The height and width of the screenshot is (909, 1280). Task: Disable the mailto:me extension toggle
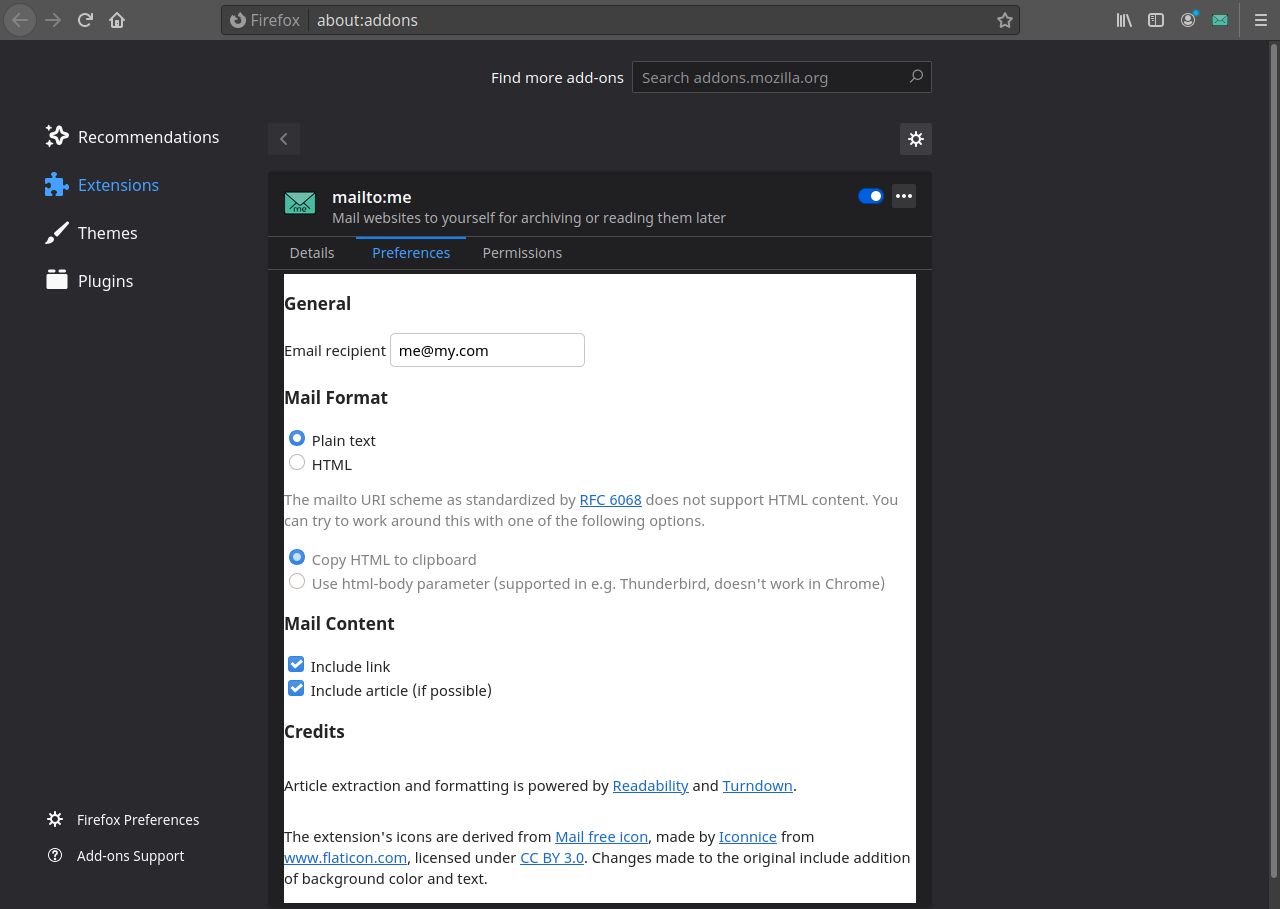tap(870, 196)
